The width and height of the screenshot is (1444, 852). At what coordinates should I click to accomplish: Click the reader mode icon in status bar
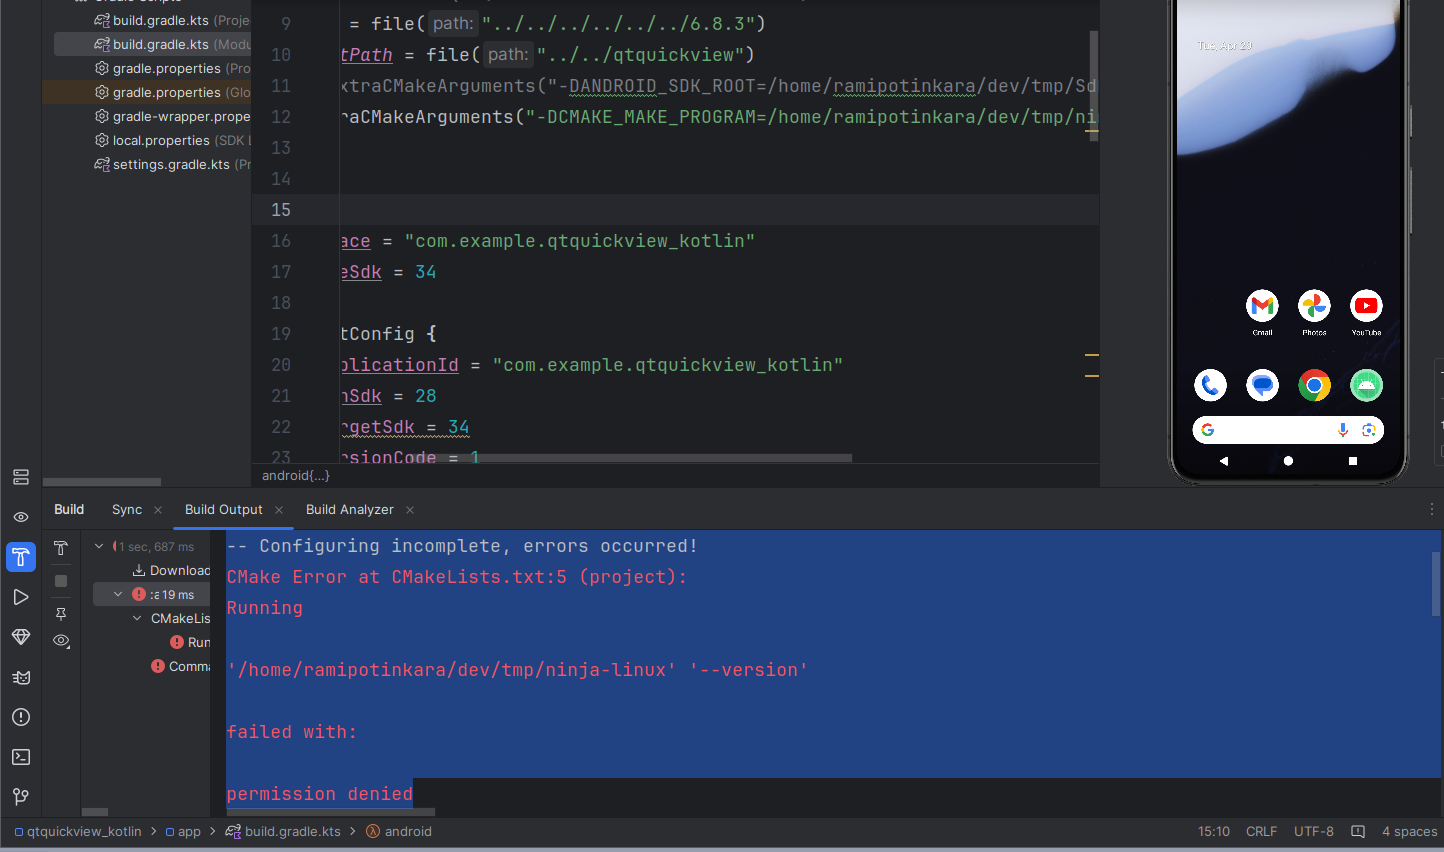coord(1358,832)
